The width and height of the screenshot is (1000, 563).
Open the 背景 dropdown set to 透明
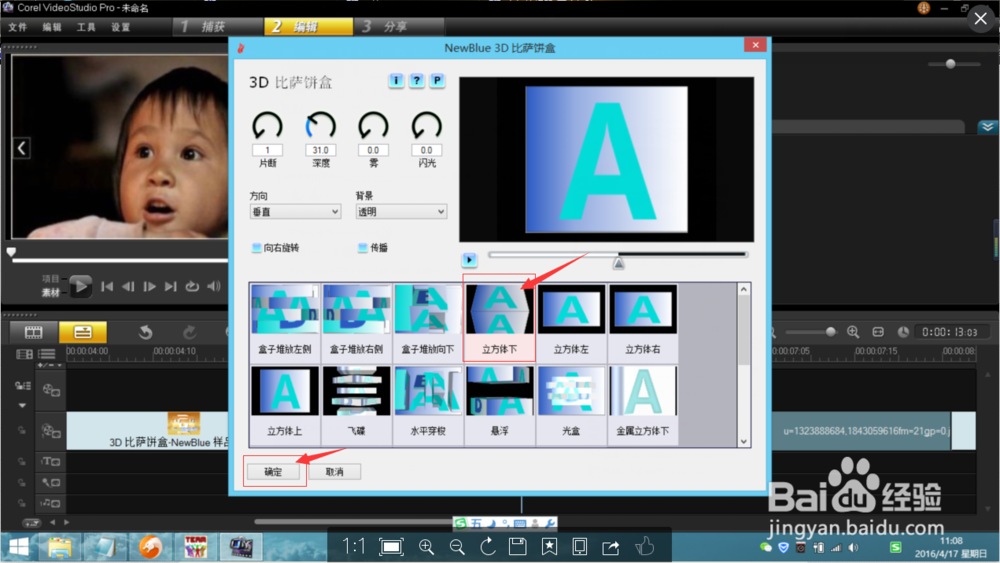(x=401, y=212)
